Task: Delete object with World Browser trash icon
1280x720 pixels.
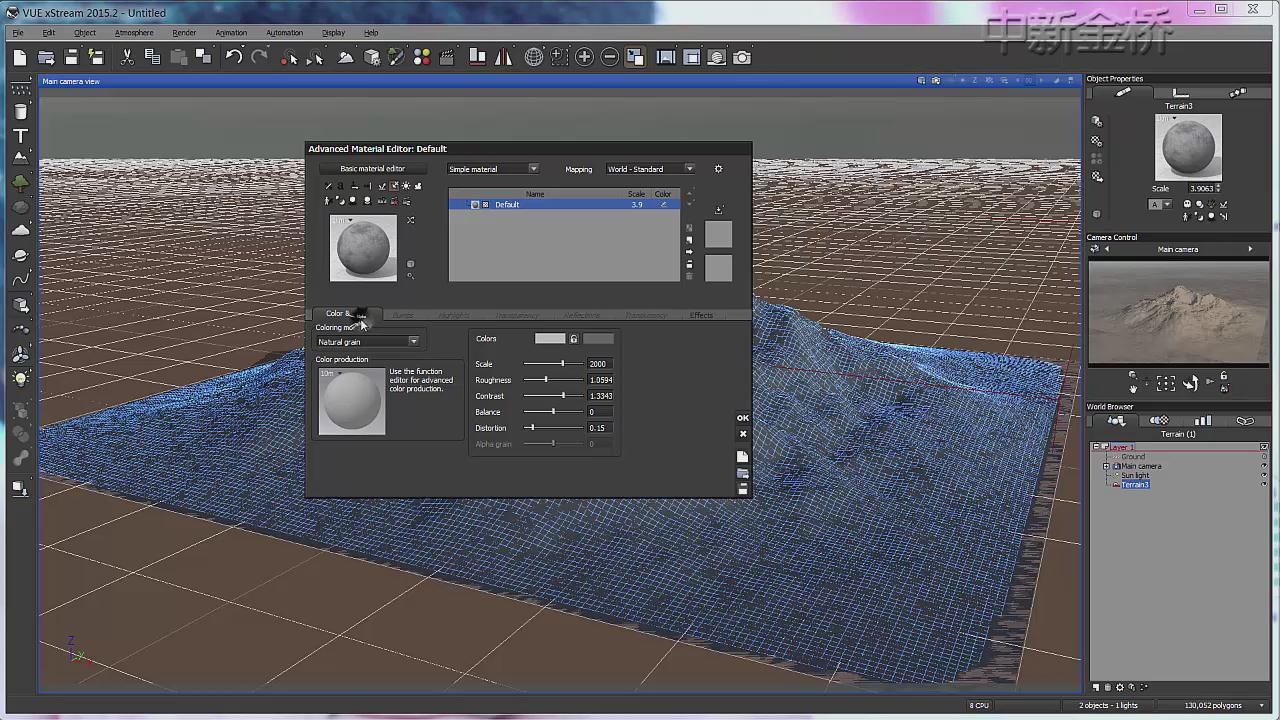Action: coord(1107,688)
